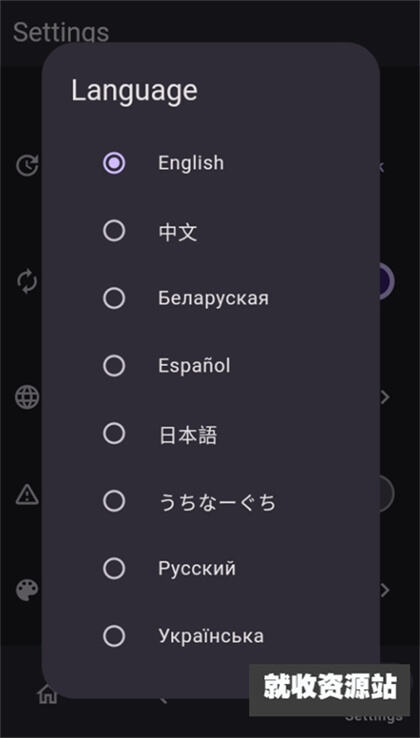Toggle the purple switch beside sync
The width and height of the screenshot is (420, 738).
point(386,281)
